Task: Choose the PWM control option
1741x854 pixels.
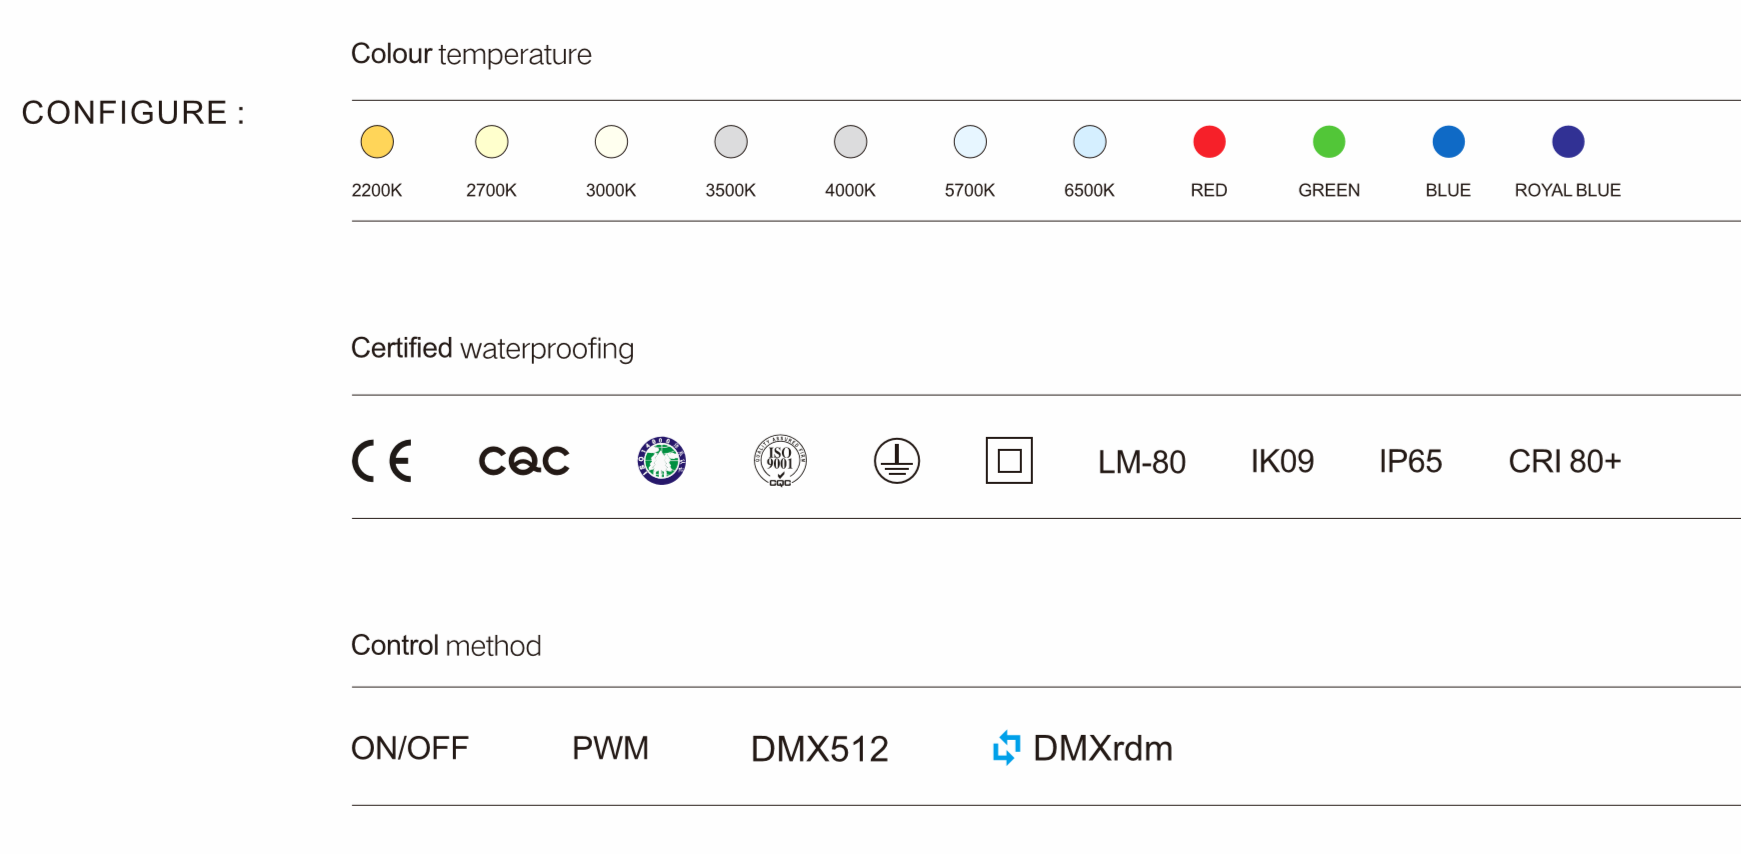Action: (610, 748)
